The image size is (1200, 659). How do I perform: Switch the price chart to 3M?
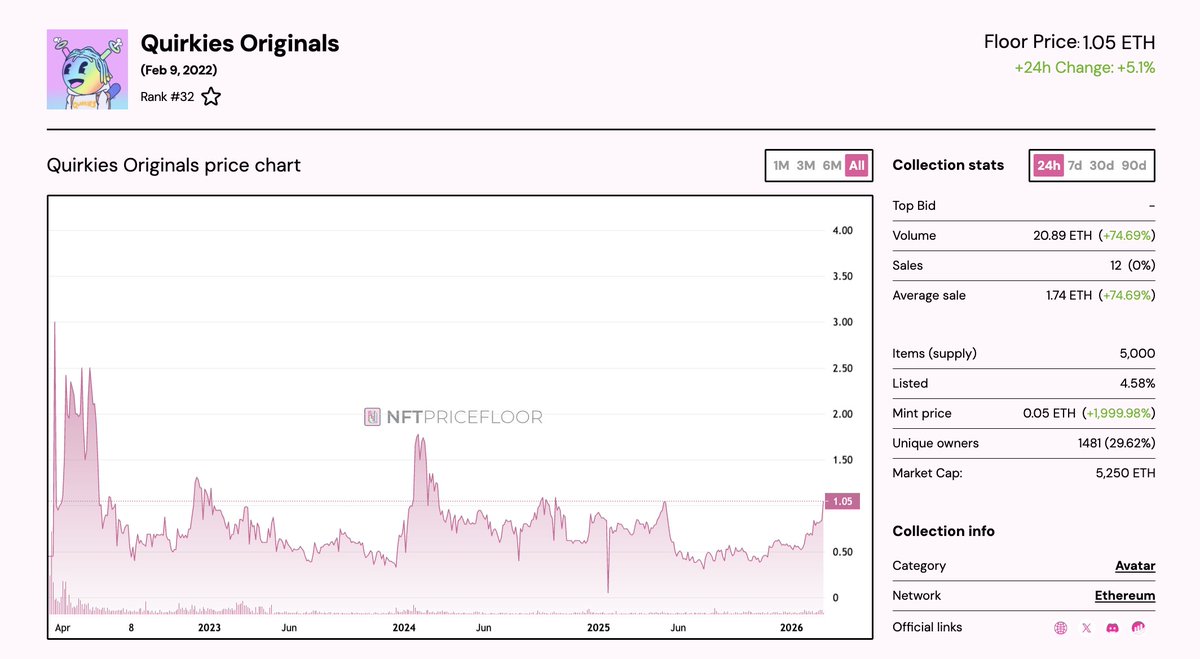point(806,166)
